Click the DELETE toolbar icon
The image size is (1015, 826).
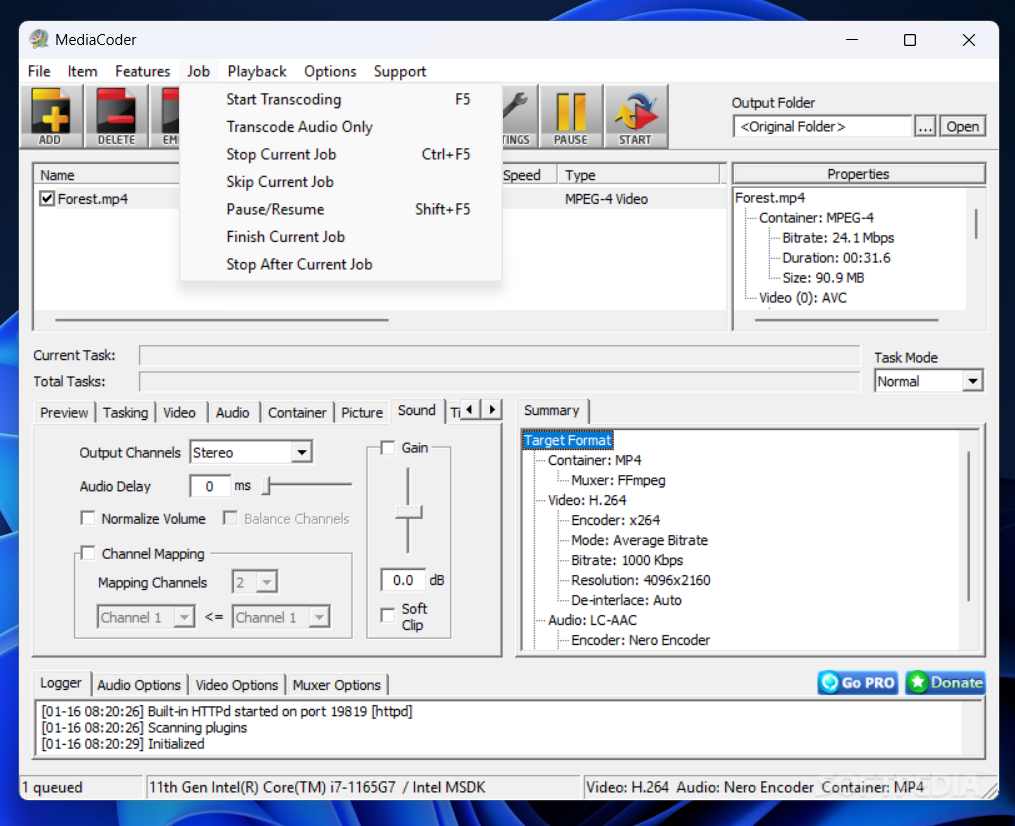point(117,116)
